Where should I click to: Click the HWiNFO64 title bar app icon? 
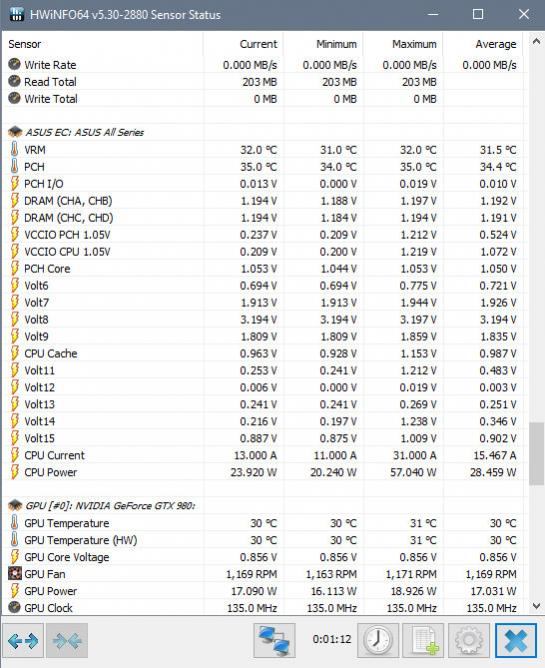pyautogui.click(x=16, y=14)
